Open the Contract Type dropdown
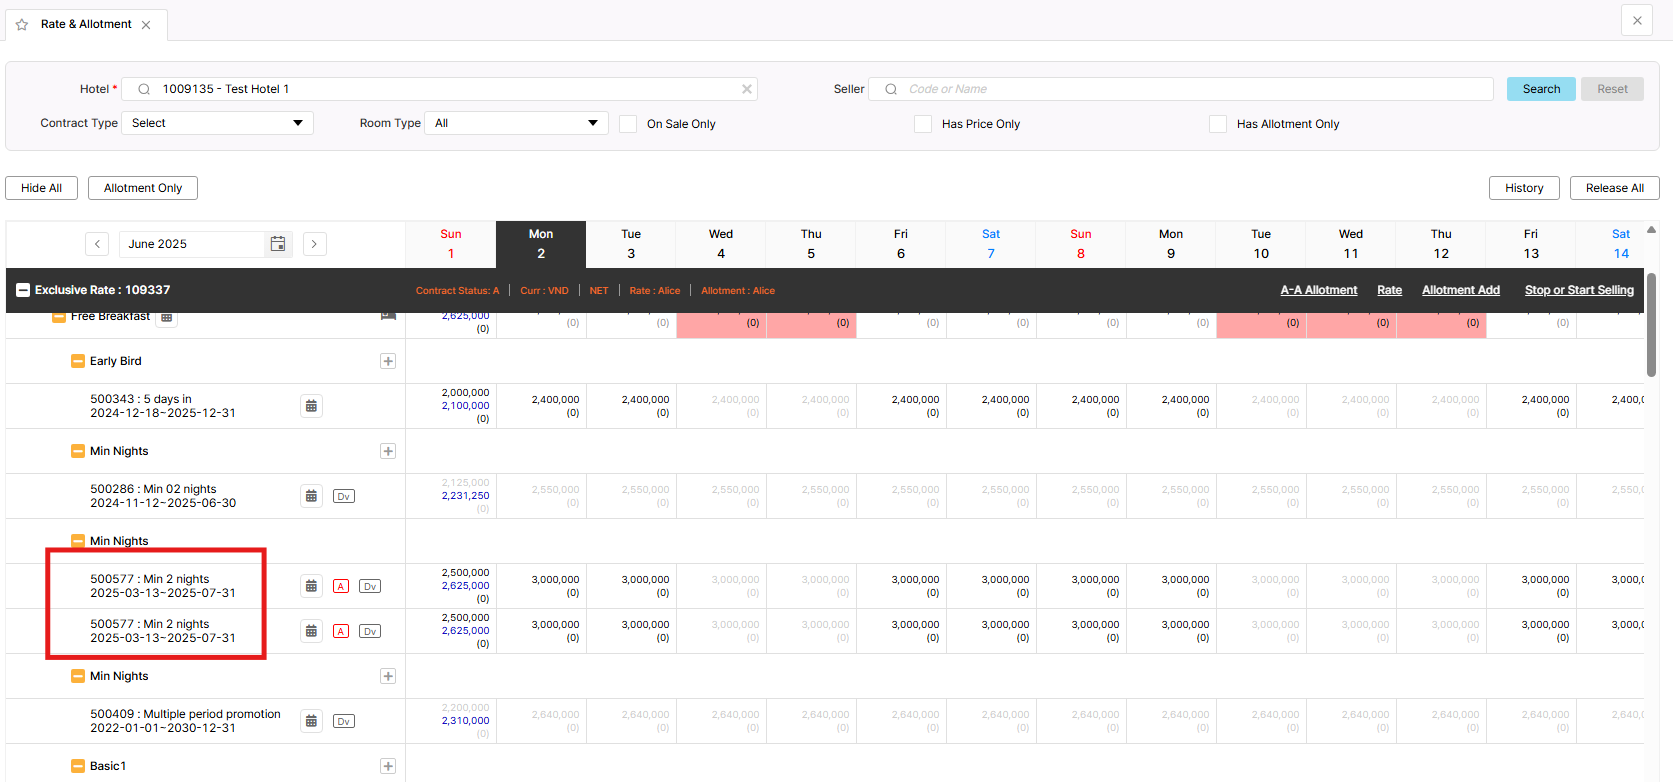Viewport: 1673px width, 782px height. pyautogui.click(x=217, y=123)
